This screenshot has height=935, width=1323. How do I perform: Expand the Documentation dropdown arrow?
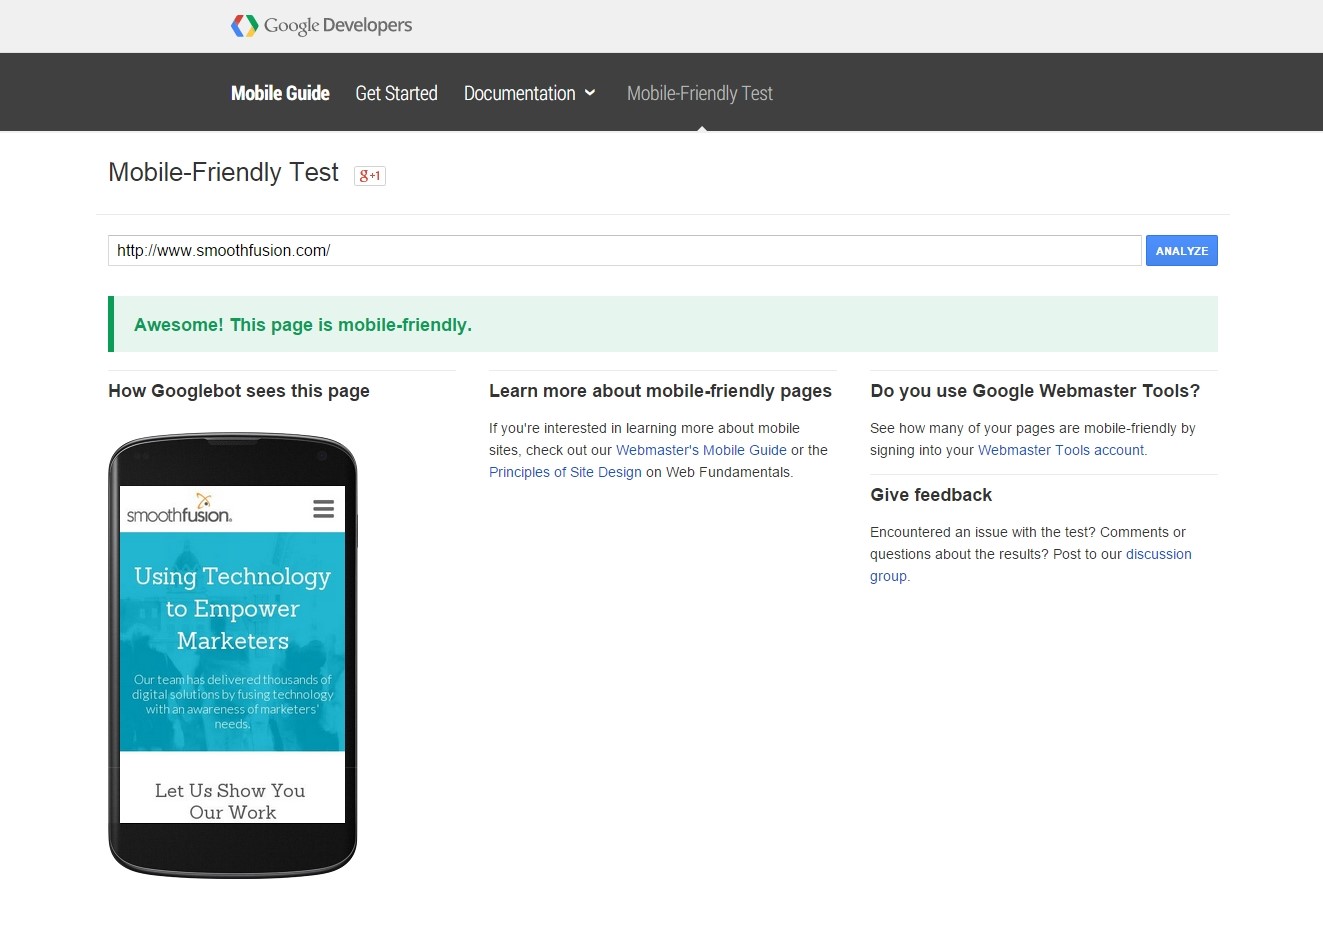tap(590, 93)
